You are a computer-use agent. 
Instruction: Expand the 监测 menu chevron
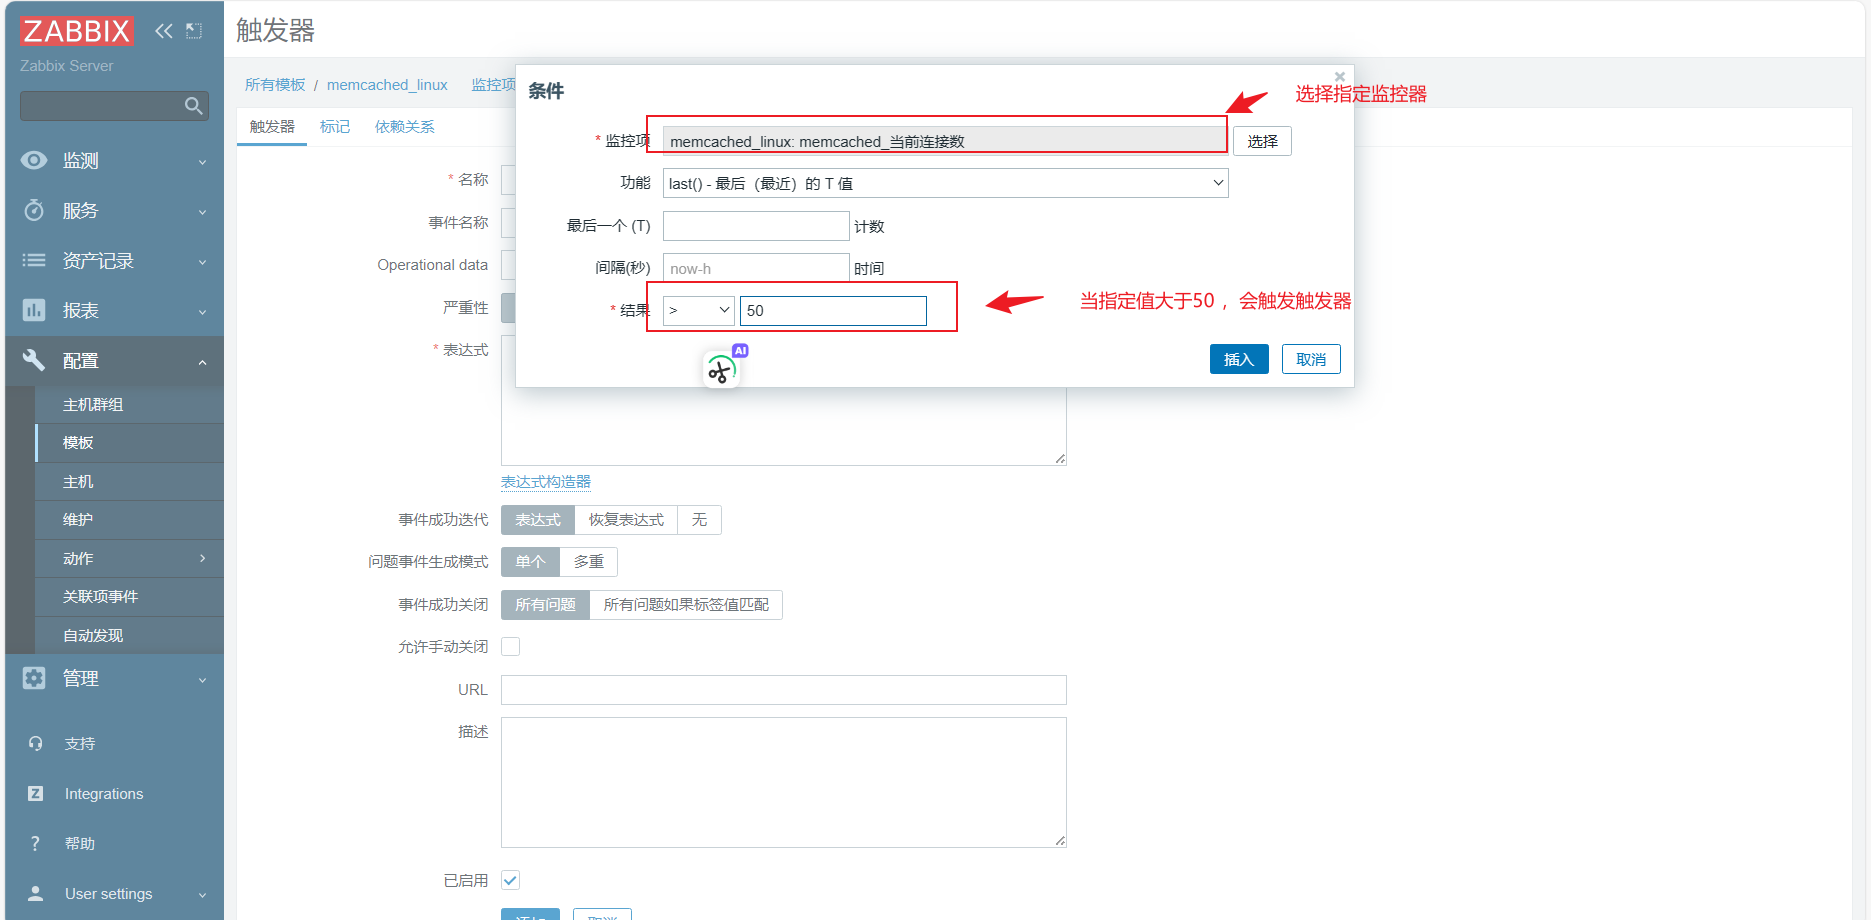203,162
